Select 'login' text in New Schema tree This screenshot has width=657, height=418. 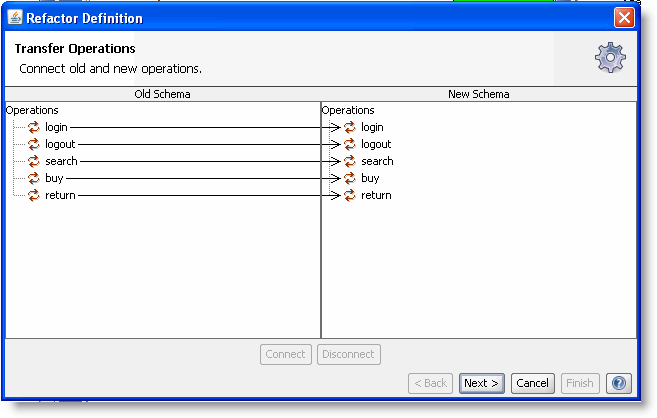372,127
